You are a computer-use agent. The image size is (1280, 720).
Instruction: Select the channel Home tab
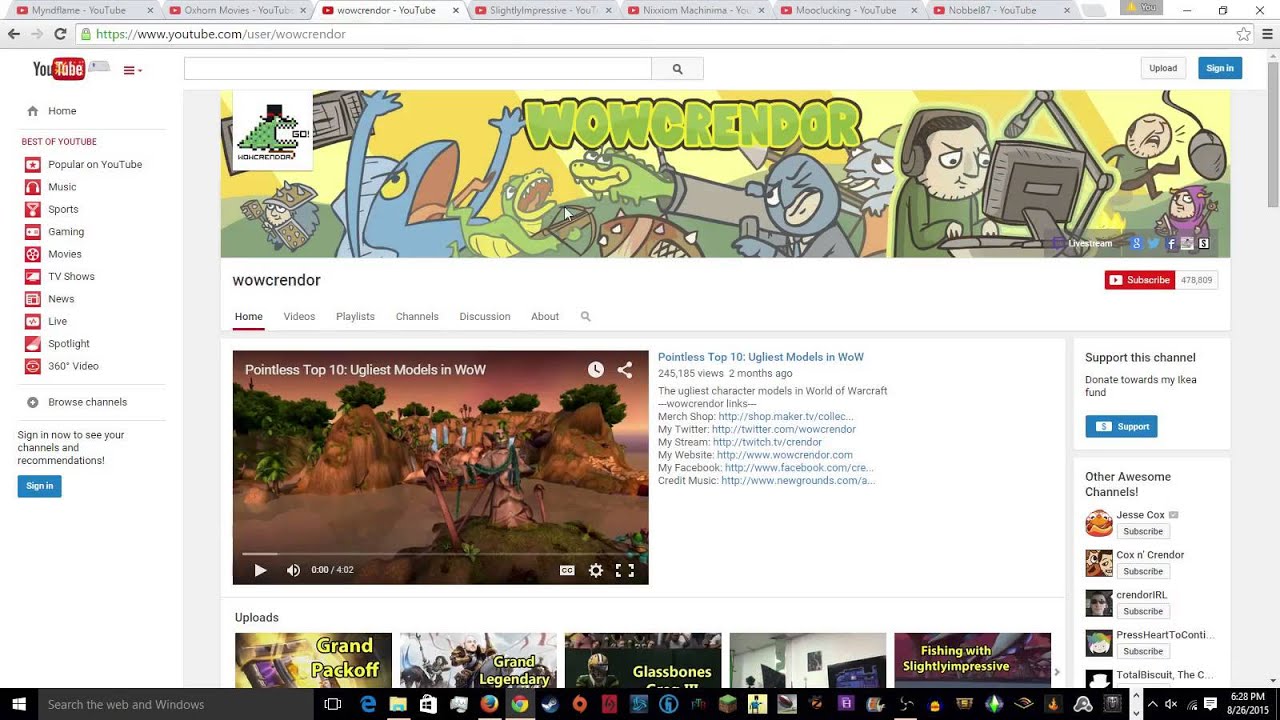pos(249,316)
